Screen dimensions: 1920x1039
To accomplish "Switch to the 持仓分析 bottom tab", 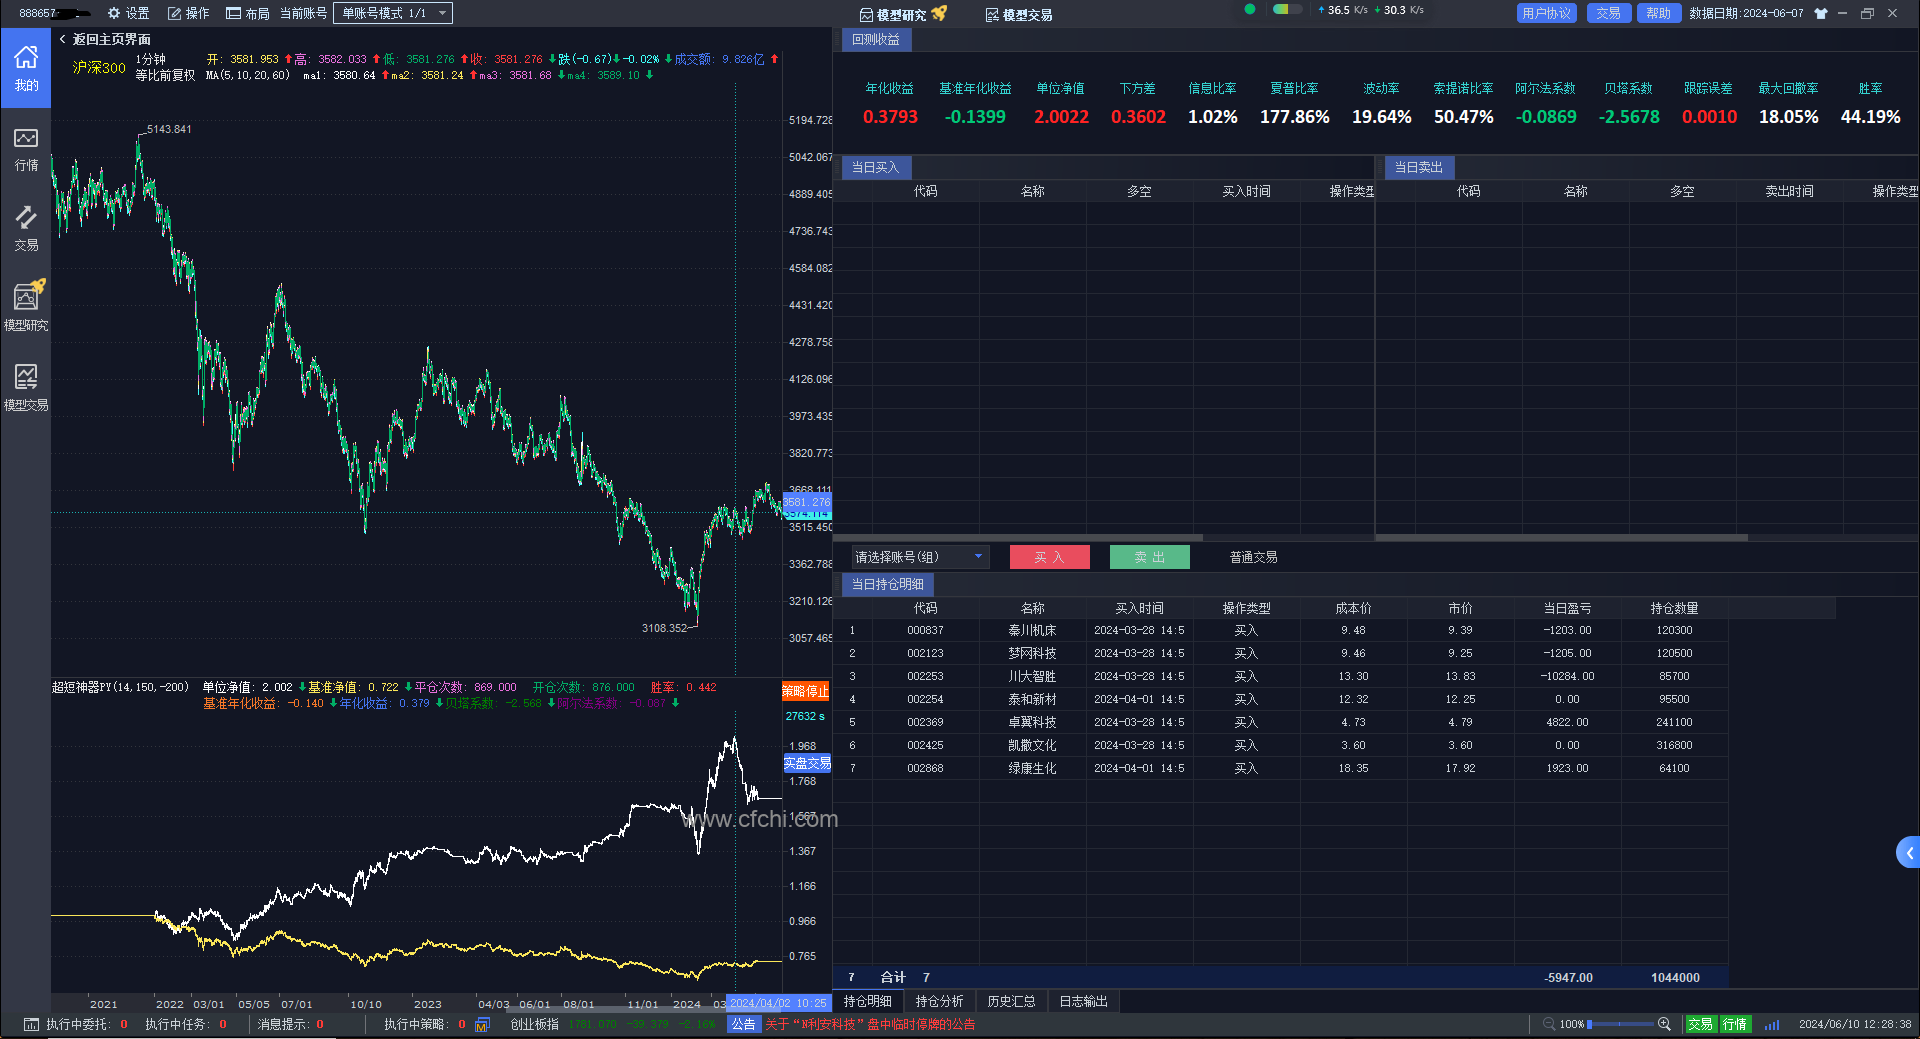I will [940, 1001].
